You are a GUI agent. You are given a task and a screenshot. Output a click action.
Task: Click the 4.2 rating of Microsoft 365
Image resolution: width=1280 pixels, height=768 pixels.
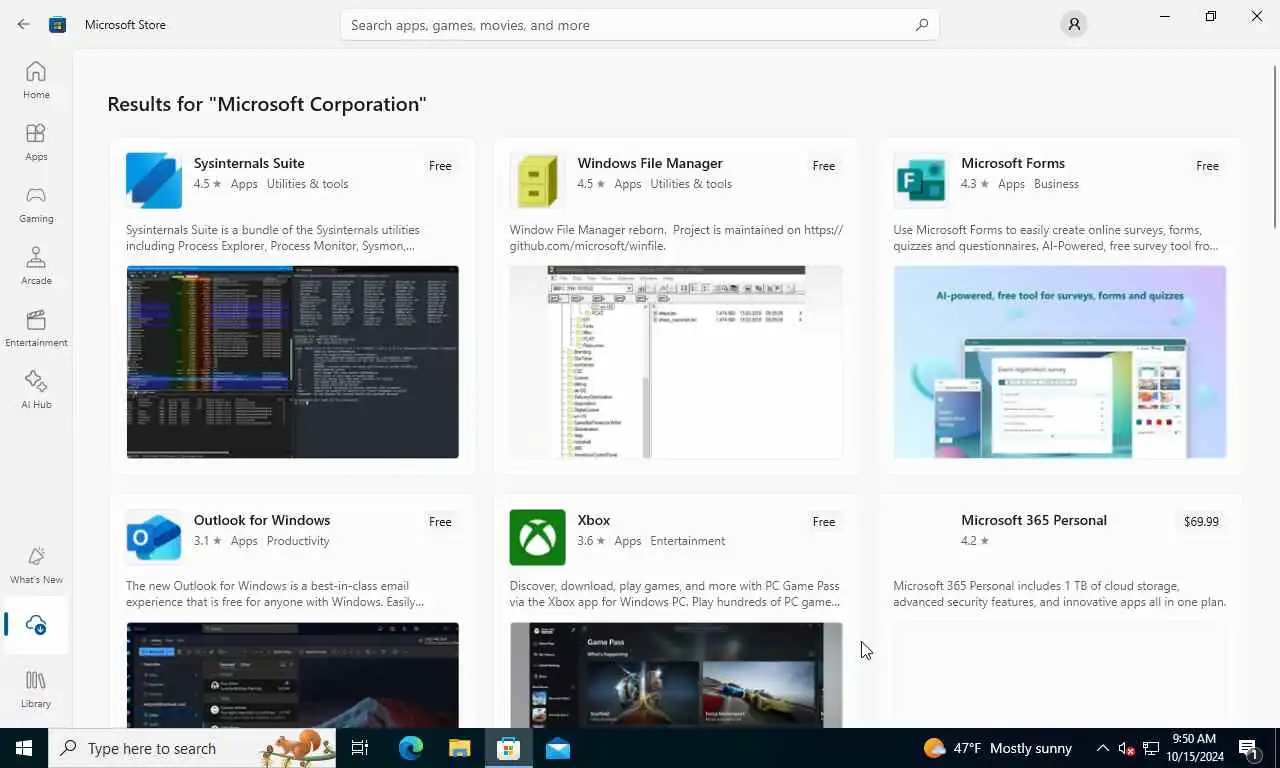[975, 541]
